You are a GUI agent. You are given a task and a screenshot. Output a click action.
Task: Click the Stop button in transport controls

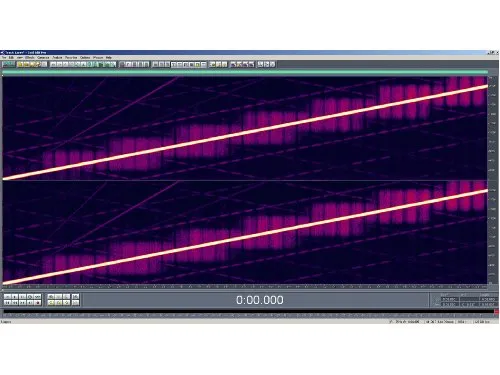point(8,297)
